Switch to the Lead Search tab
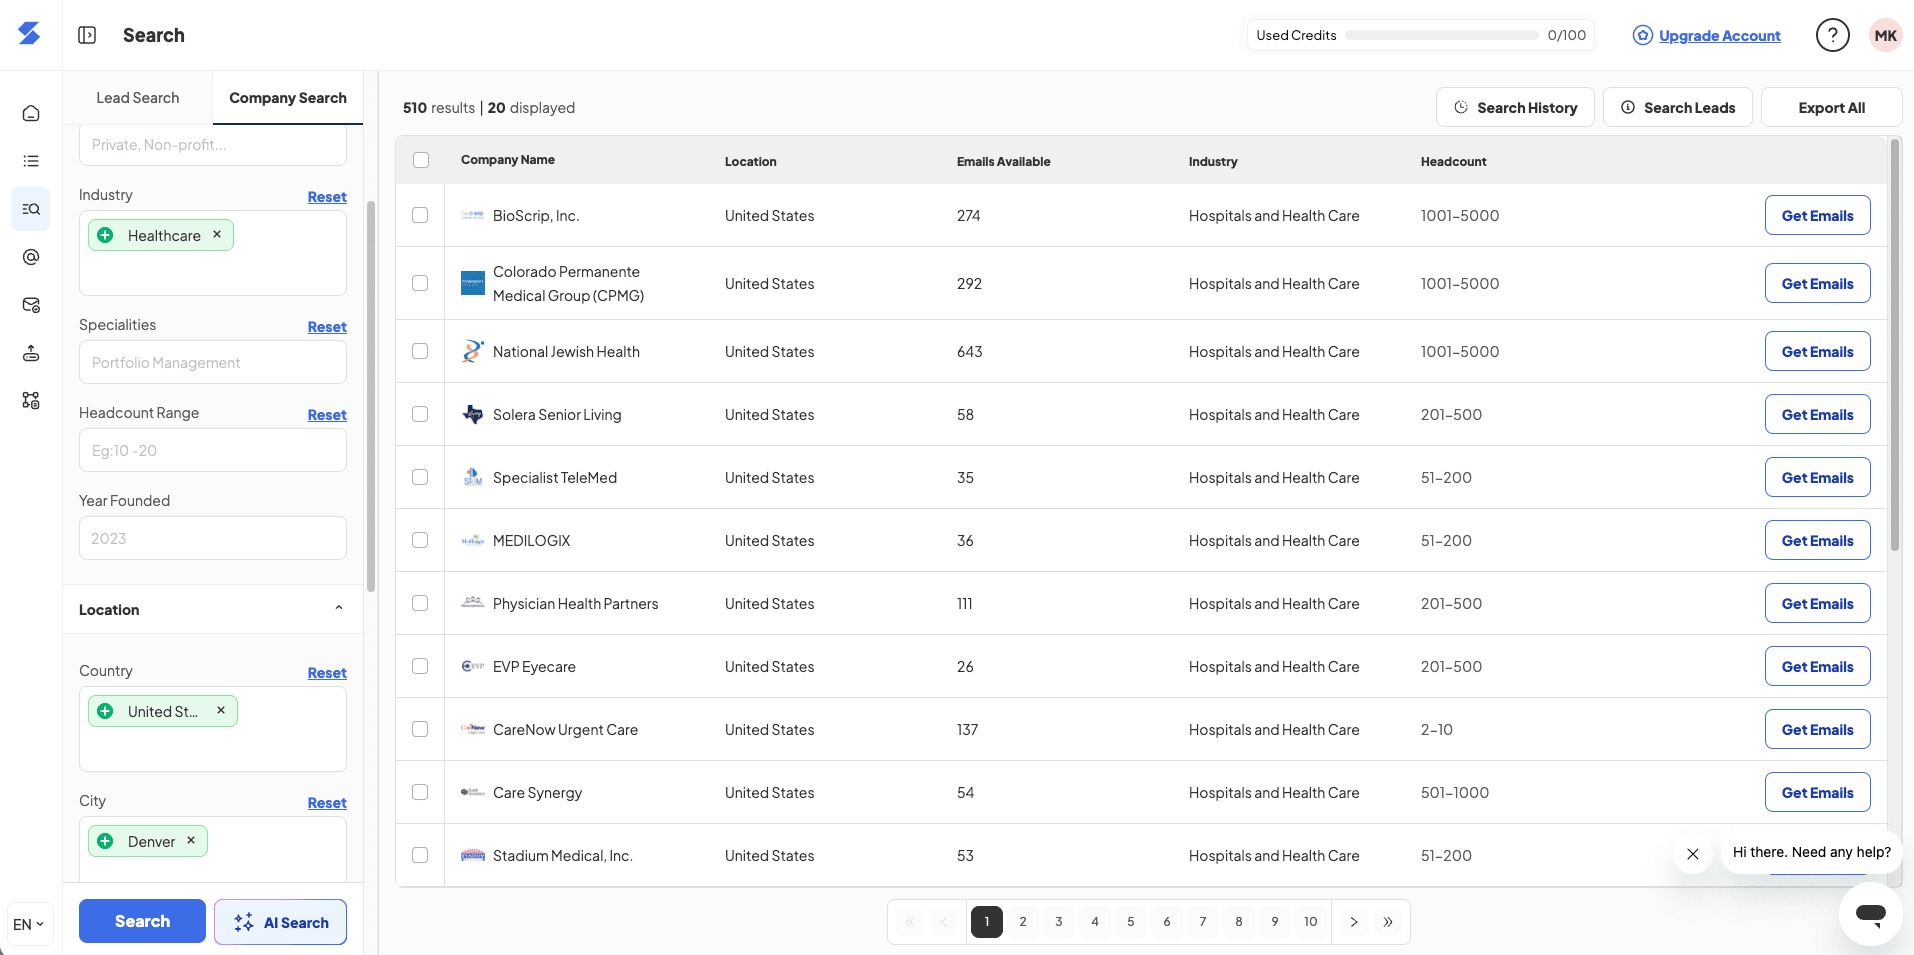This screenshot has height=955, width=1914. [138, 98]
